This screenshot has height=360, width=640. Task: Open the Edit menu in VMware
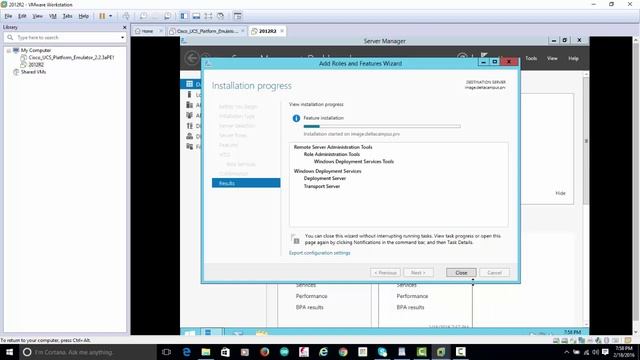22,16
